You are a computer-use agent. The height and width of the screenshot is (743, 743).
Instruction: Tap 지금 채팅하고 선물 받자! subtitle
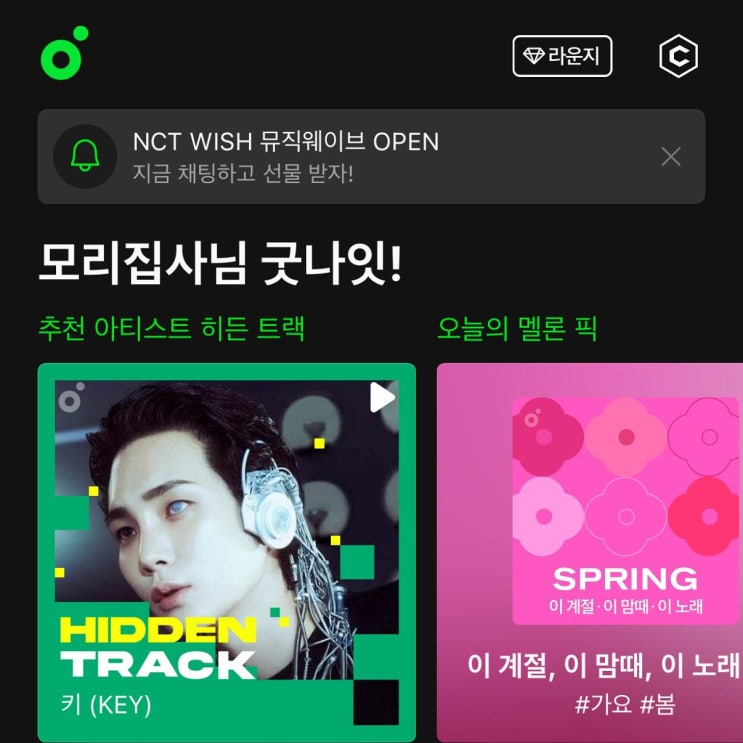[243, 173]
